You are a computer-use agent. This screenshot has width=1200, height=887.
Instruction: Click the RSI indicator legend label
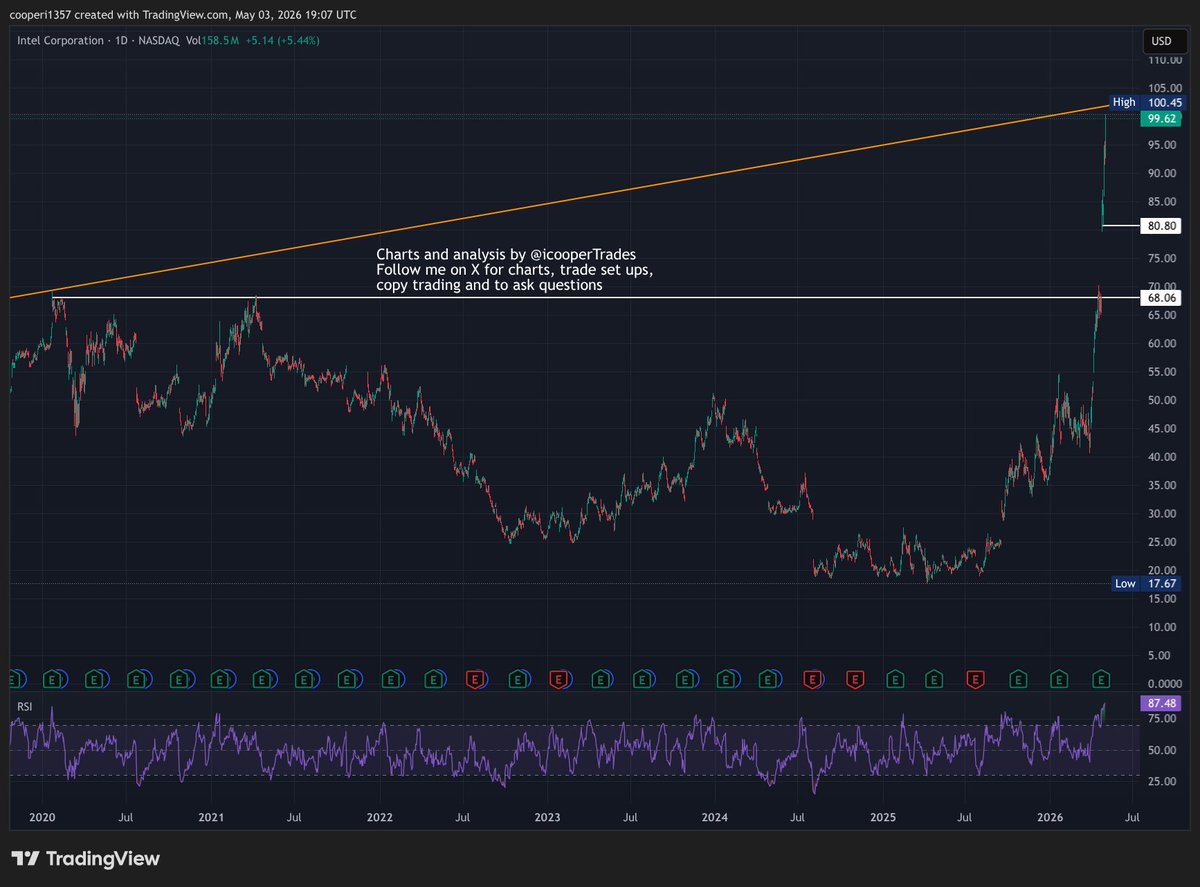(x=24, y=707)
